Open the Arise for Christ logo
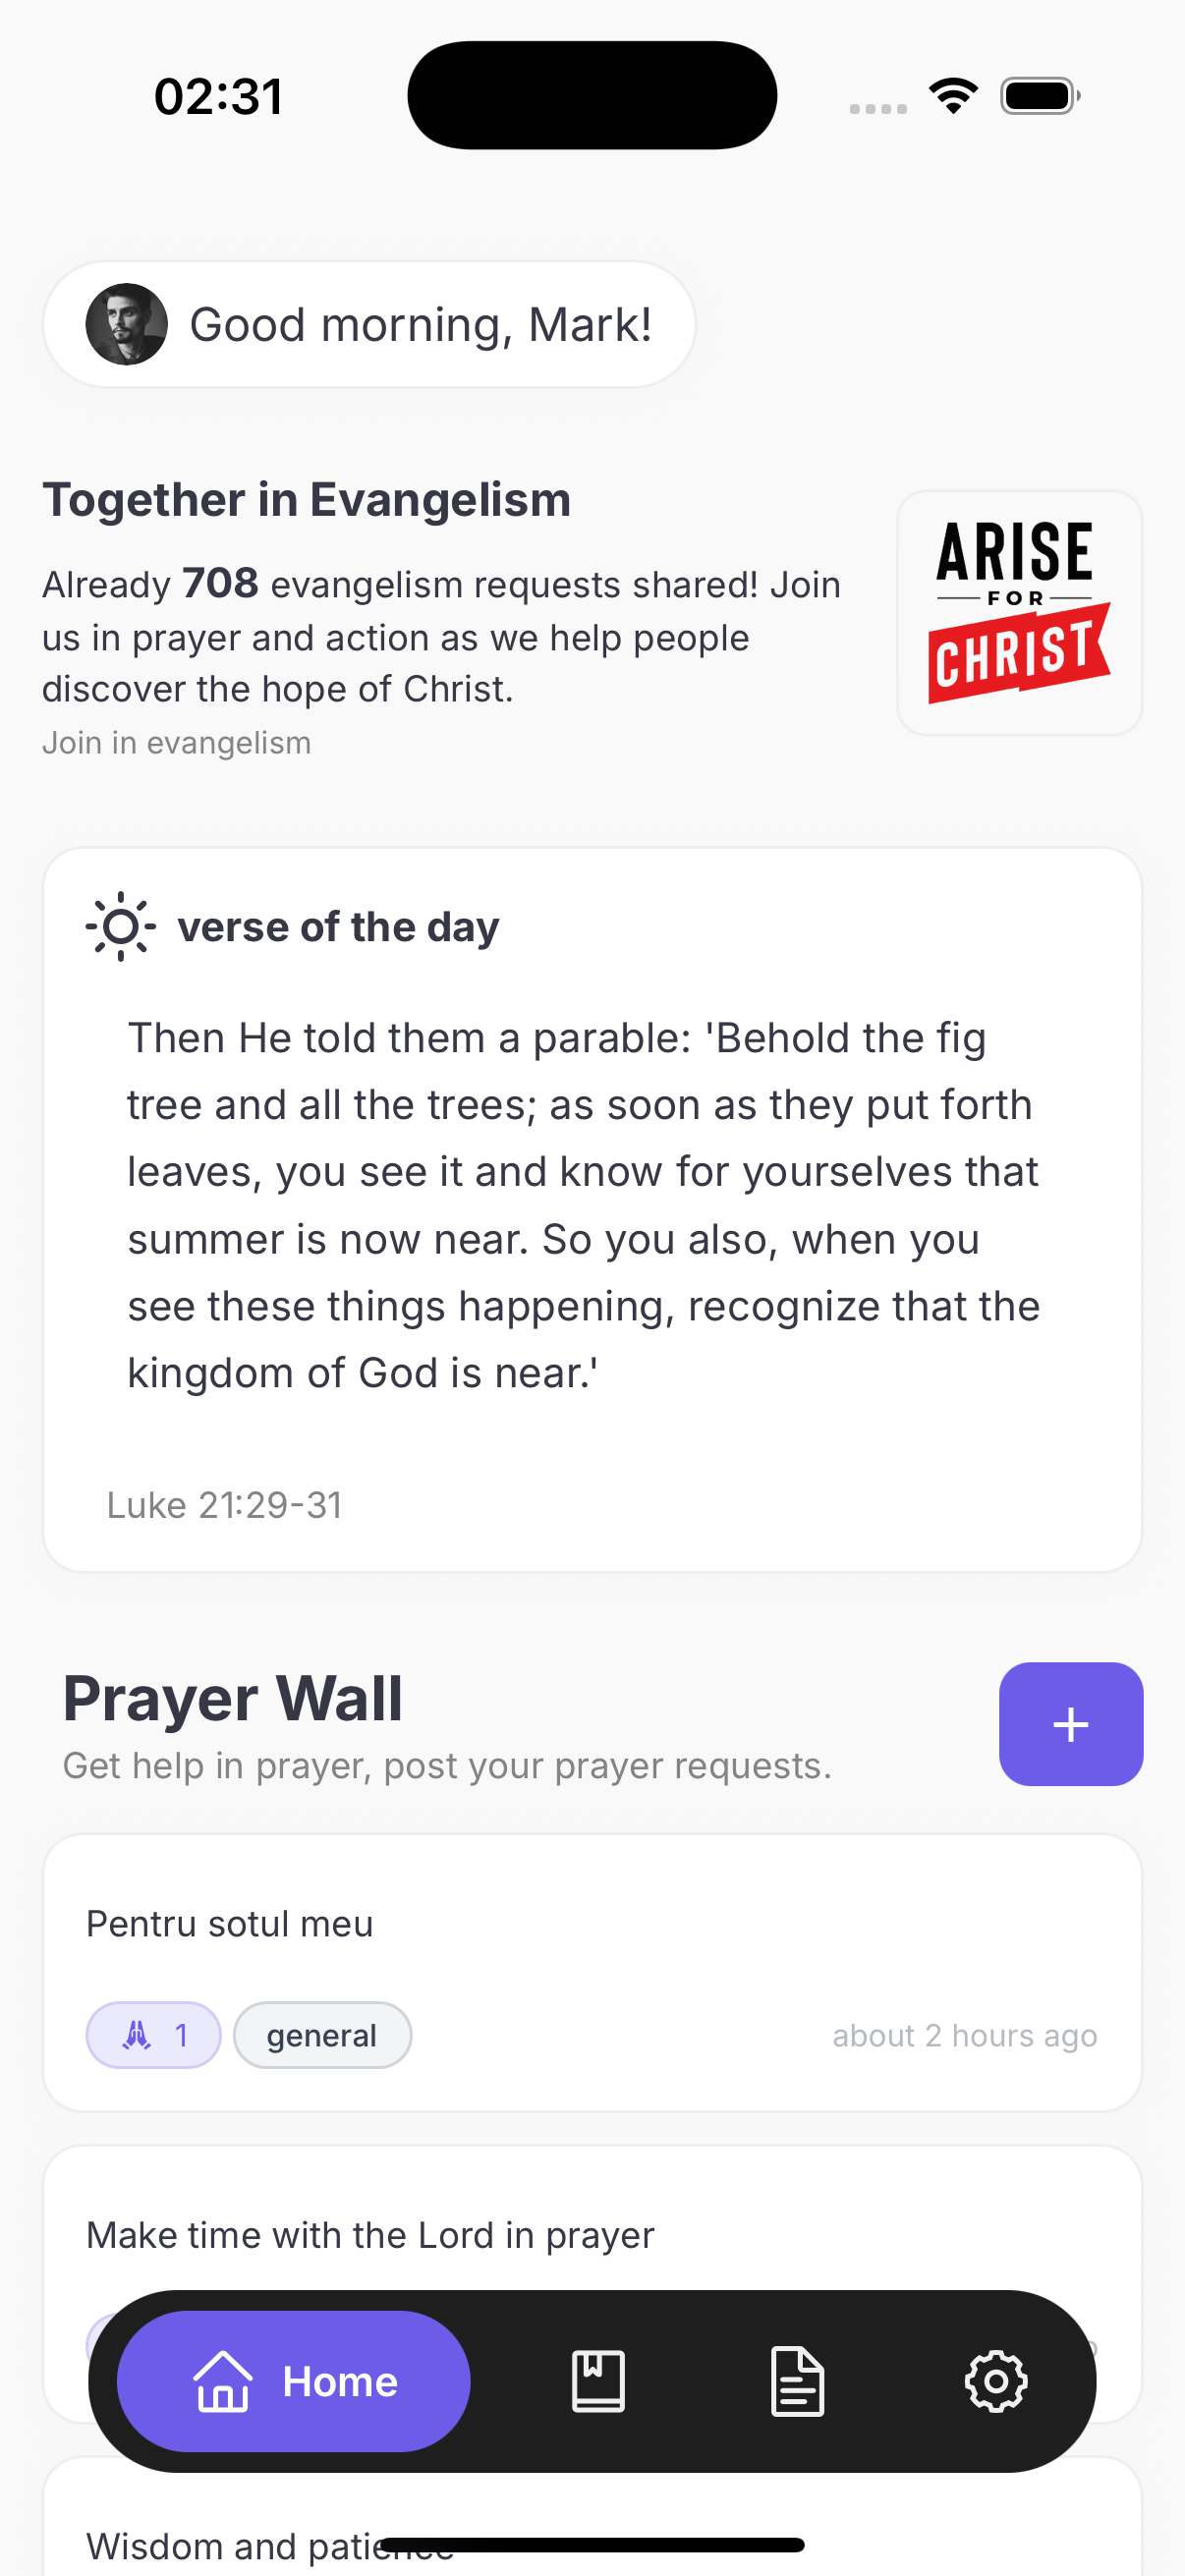 pyautogui.click(x=1019, y=613)
